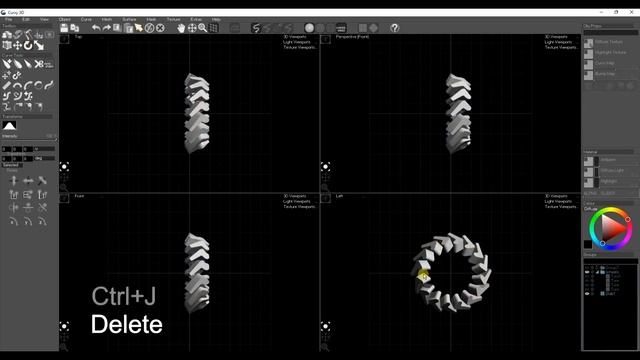This screenshot has height=360, width=640.
Task: Click 3D Viewports in the Left viewport
Action: [x=556, y=196]
